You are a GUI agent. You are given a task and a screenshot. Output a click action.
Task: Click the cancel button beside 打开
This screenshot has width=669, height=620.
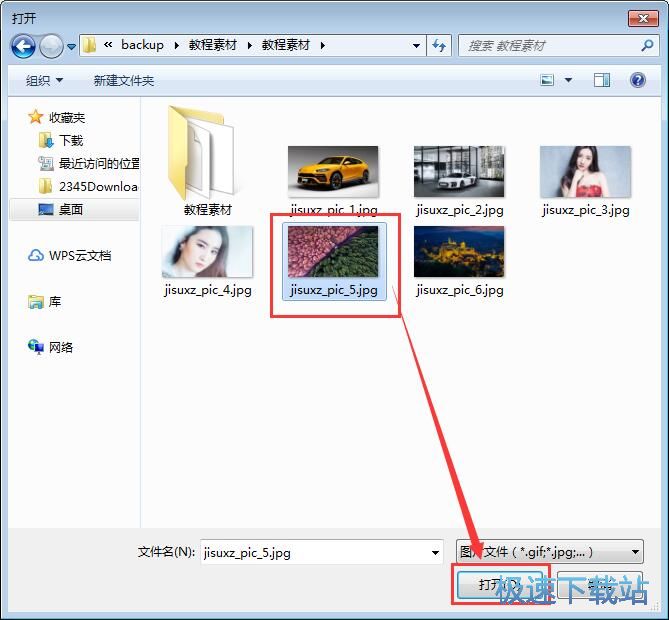coord(599,585)
